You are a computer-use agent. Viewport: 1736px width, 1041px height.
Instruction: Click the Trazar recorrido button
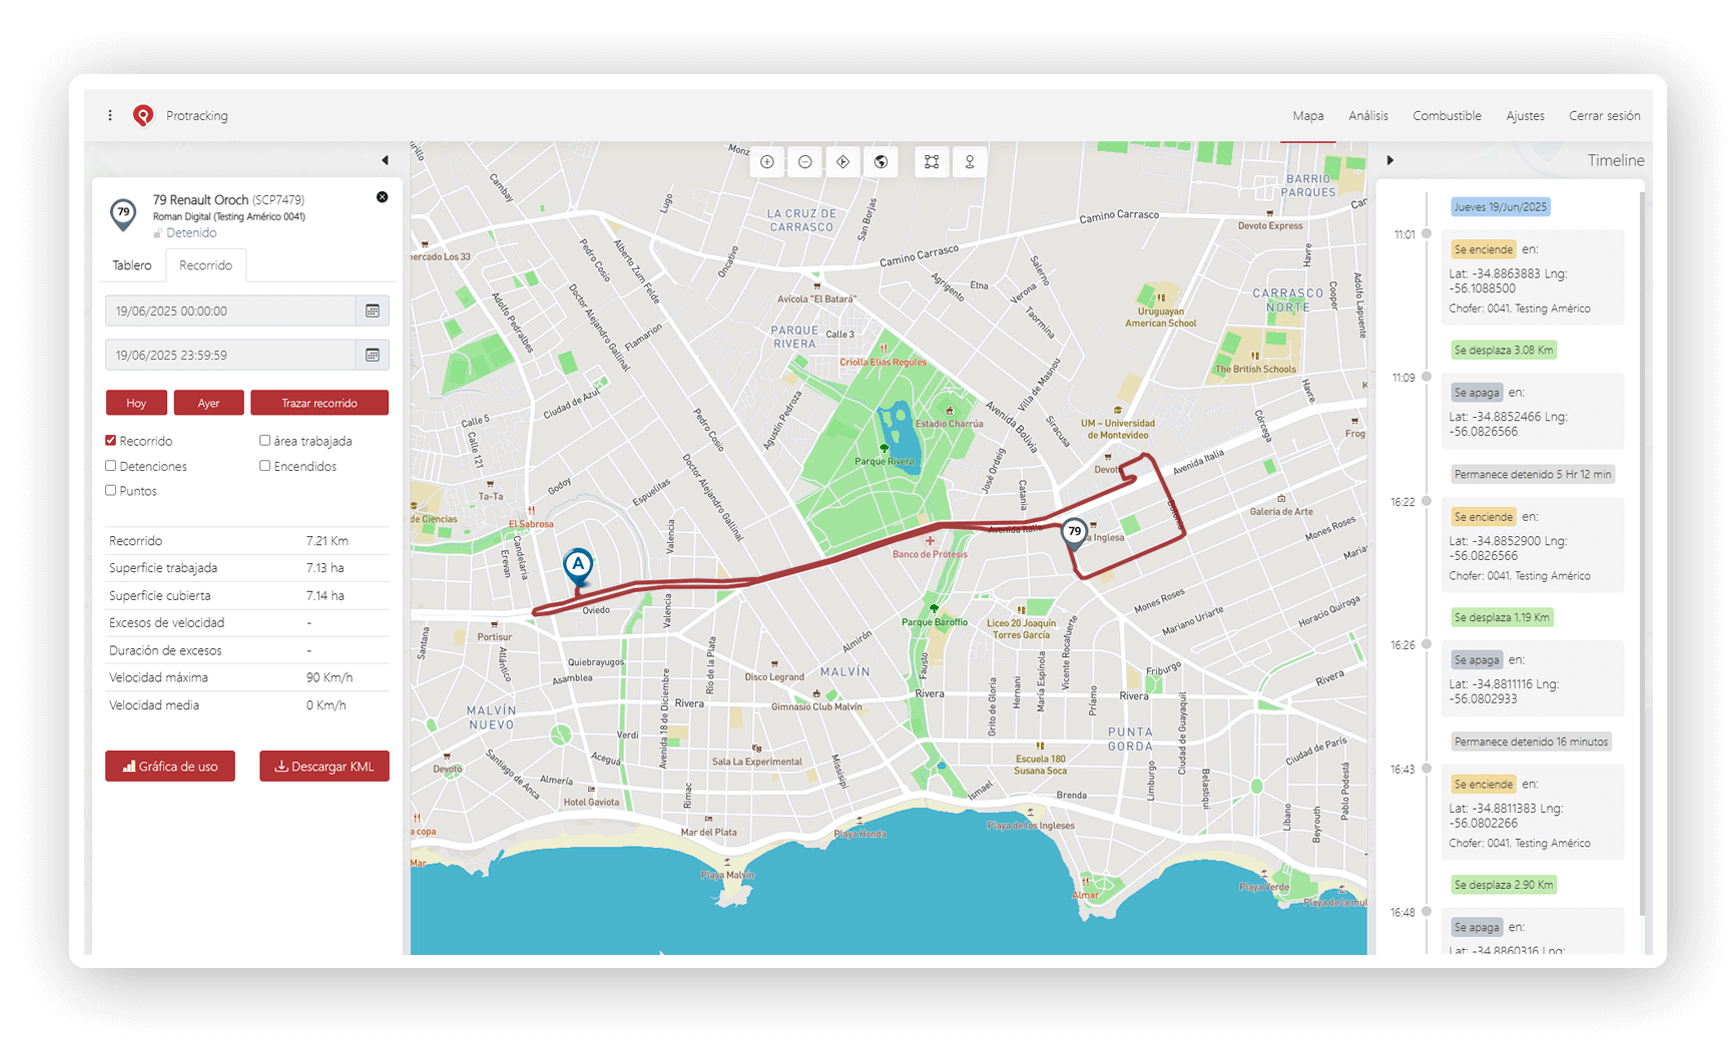(319, 403)
